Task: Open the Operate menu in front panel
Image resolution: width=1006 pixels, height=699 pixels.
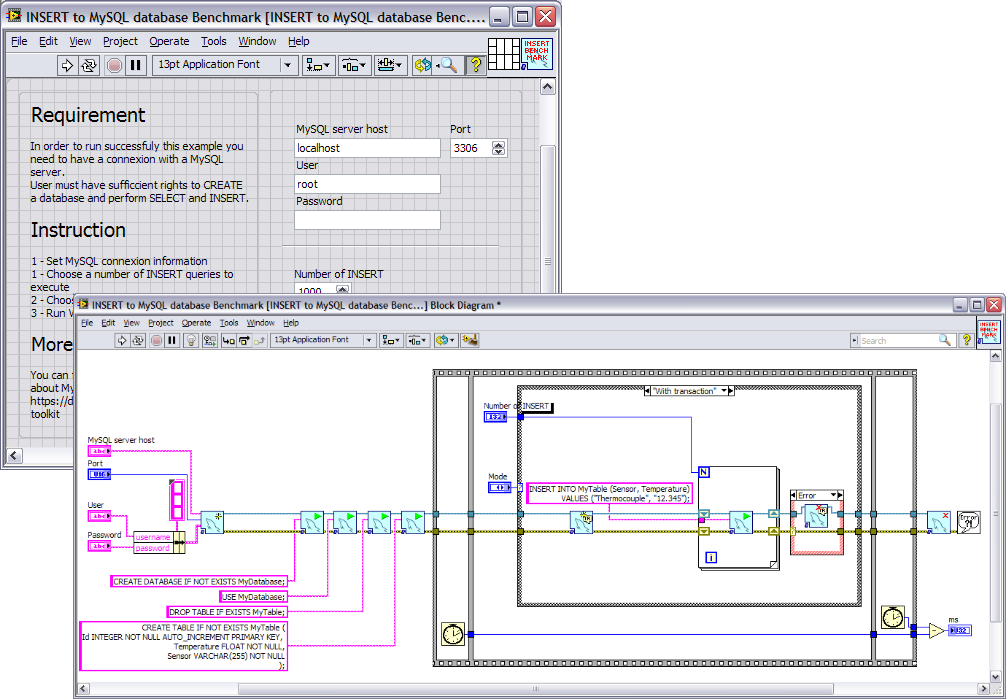Action: coord(169,41)
